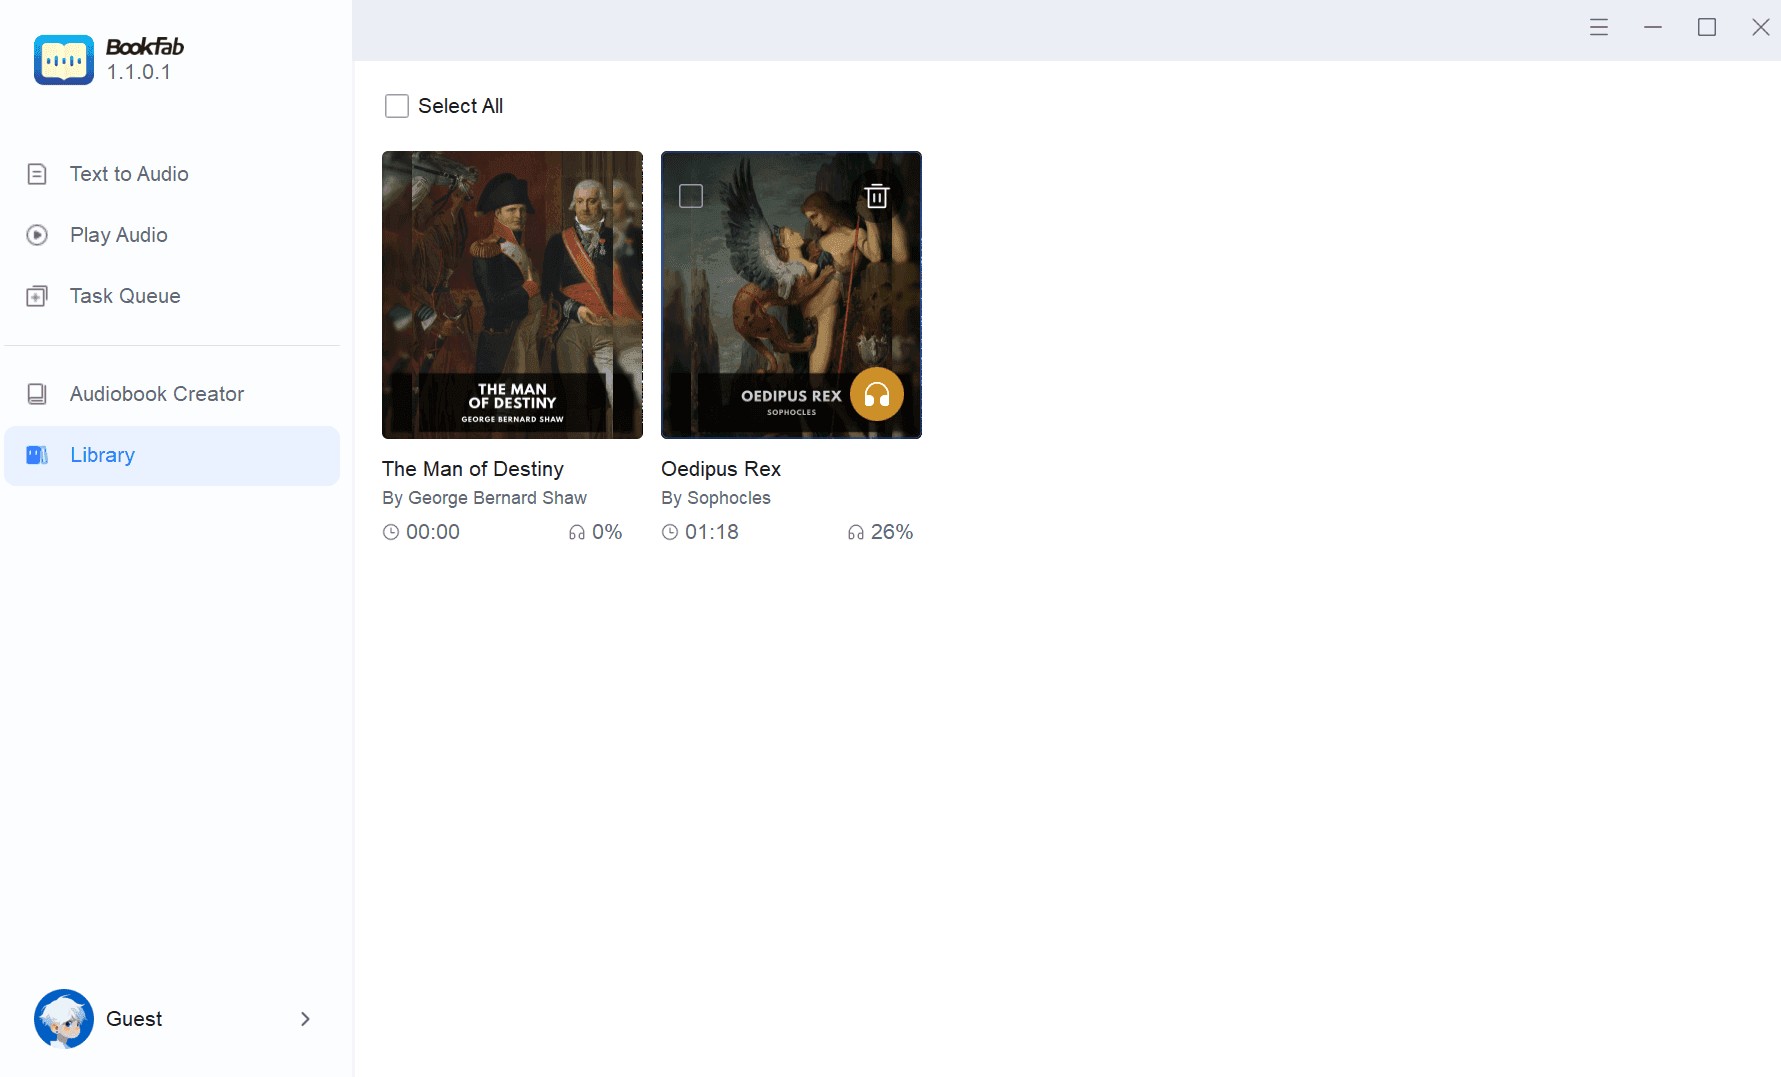Tick the checkbox on Oedipus Rex cover
The image size is (1781, 1077).
691,196
